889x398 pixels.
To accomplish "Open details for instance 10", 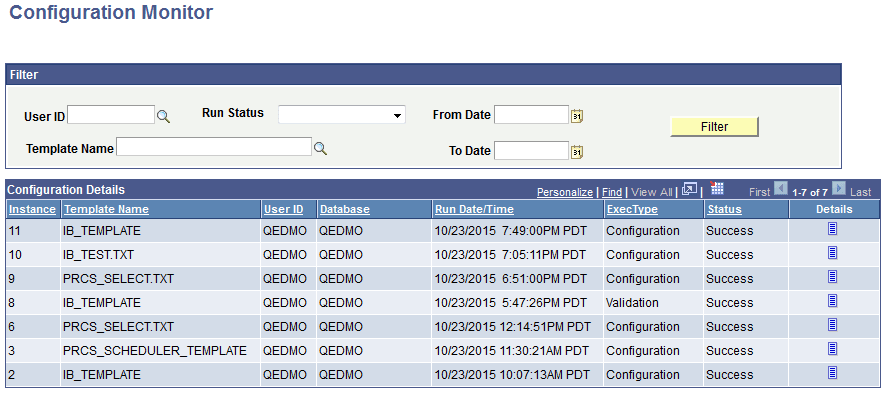I will (832, 252).
